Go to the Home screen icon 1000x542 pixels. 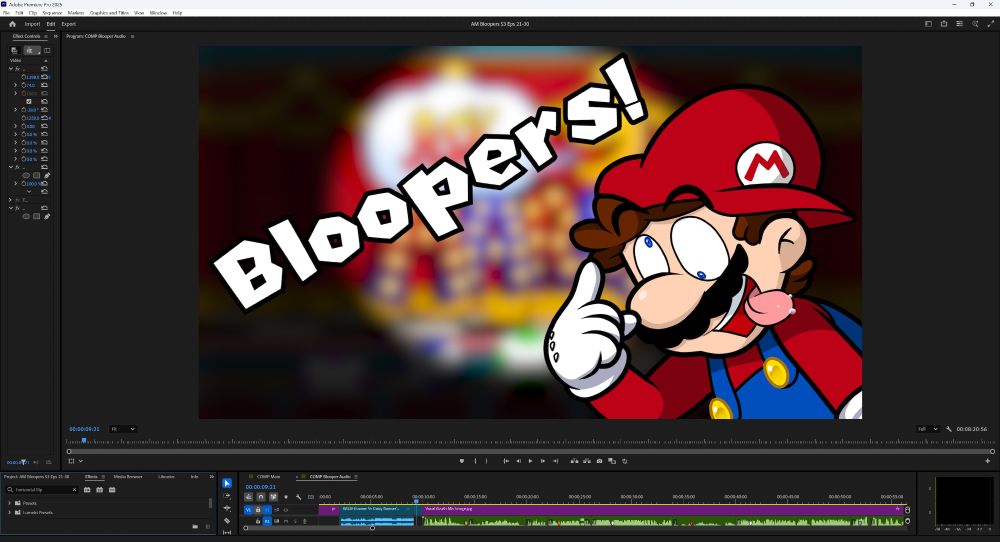(12, 24)
